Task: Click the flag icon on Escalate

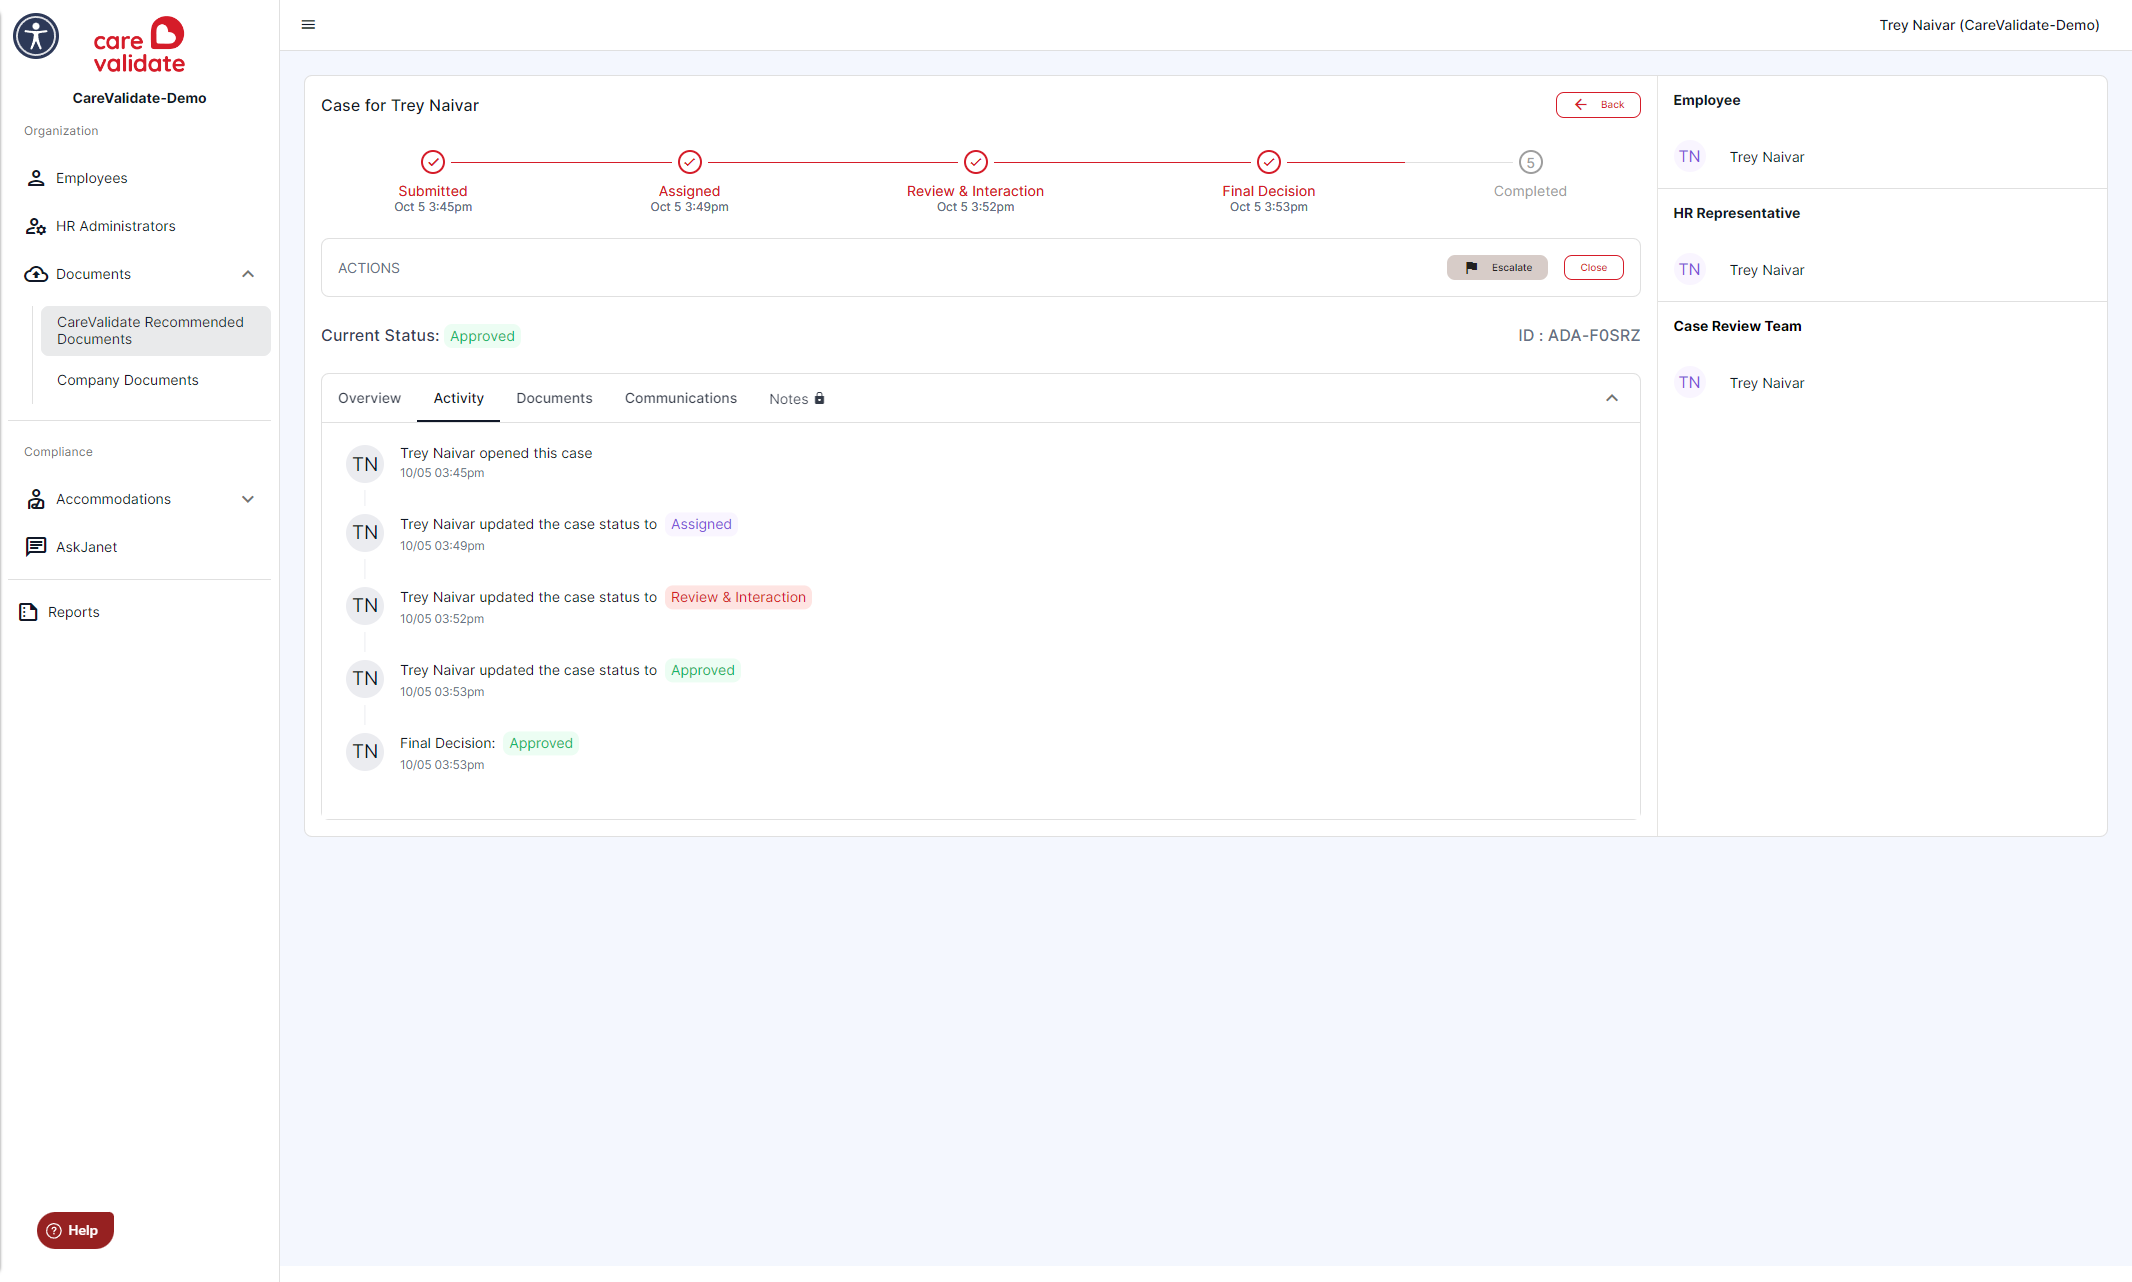Action: (x=1471, y=268)
